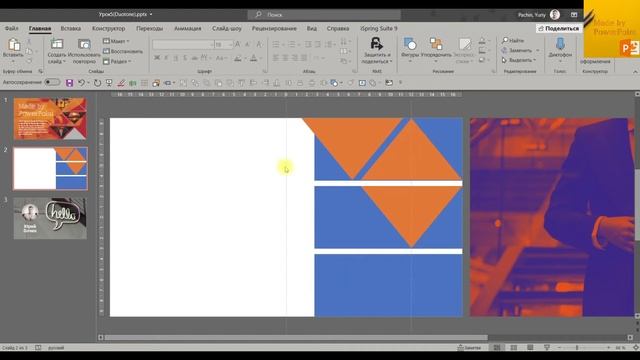This screenshot has width=640, height=360.
Task: Open the Файл menu
Action: point(11,29)
